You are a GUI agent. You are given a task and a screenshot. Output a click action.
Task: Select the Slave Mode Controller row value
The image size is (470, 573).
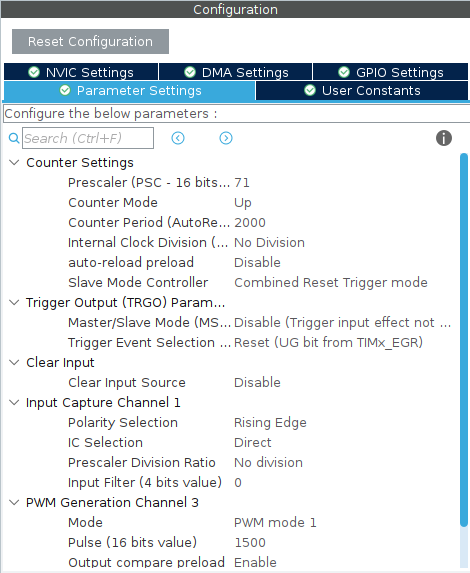click(331, 282)
